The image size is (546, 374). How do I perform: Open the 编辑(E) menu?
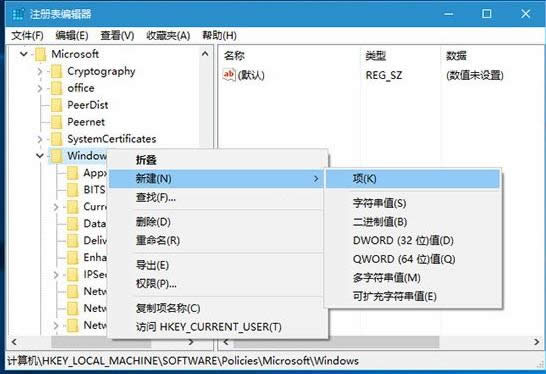pos(72,36)
